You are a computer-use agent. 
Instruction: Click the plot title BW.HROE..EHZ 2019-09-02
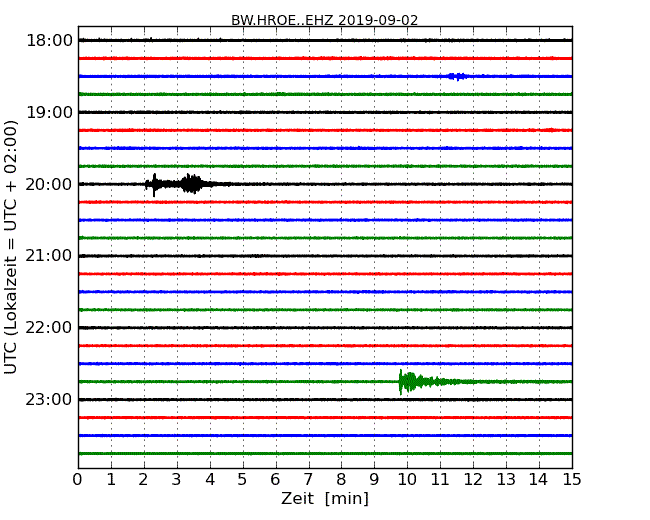tap(324, 20)
